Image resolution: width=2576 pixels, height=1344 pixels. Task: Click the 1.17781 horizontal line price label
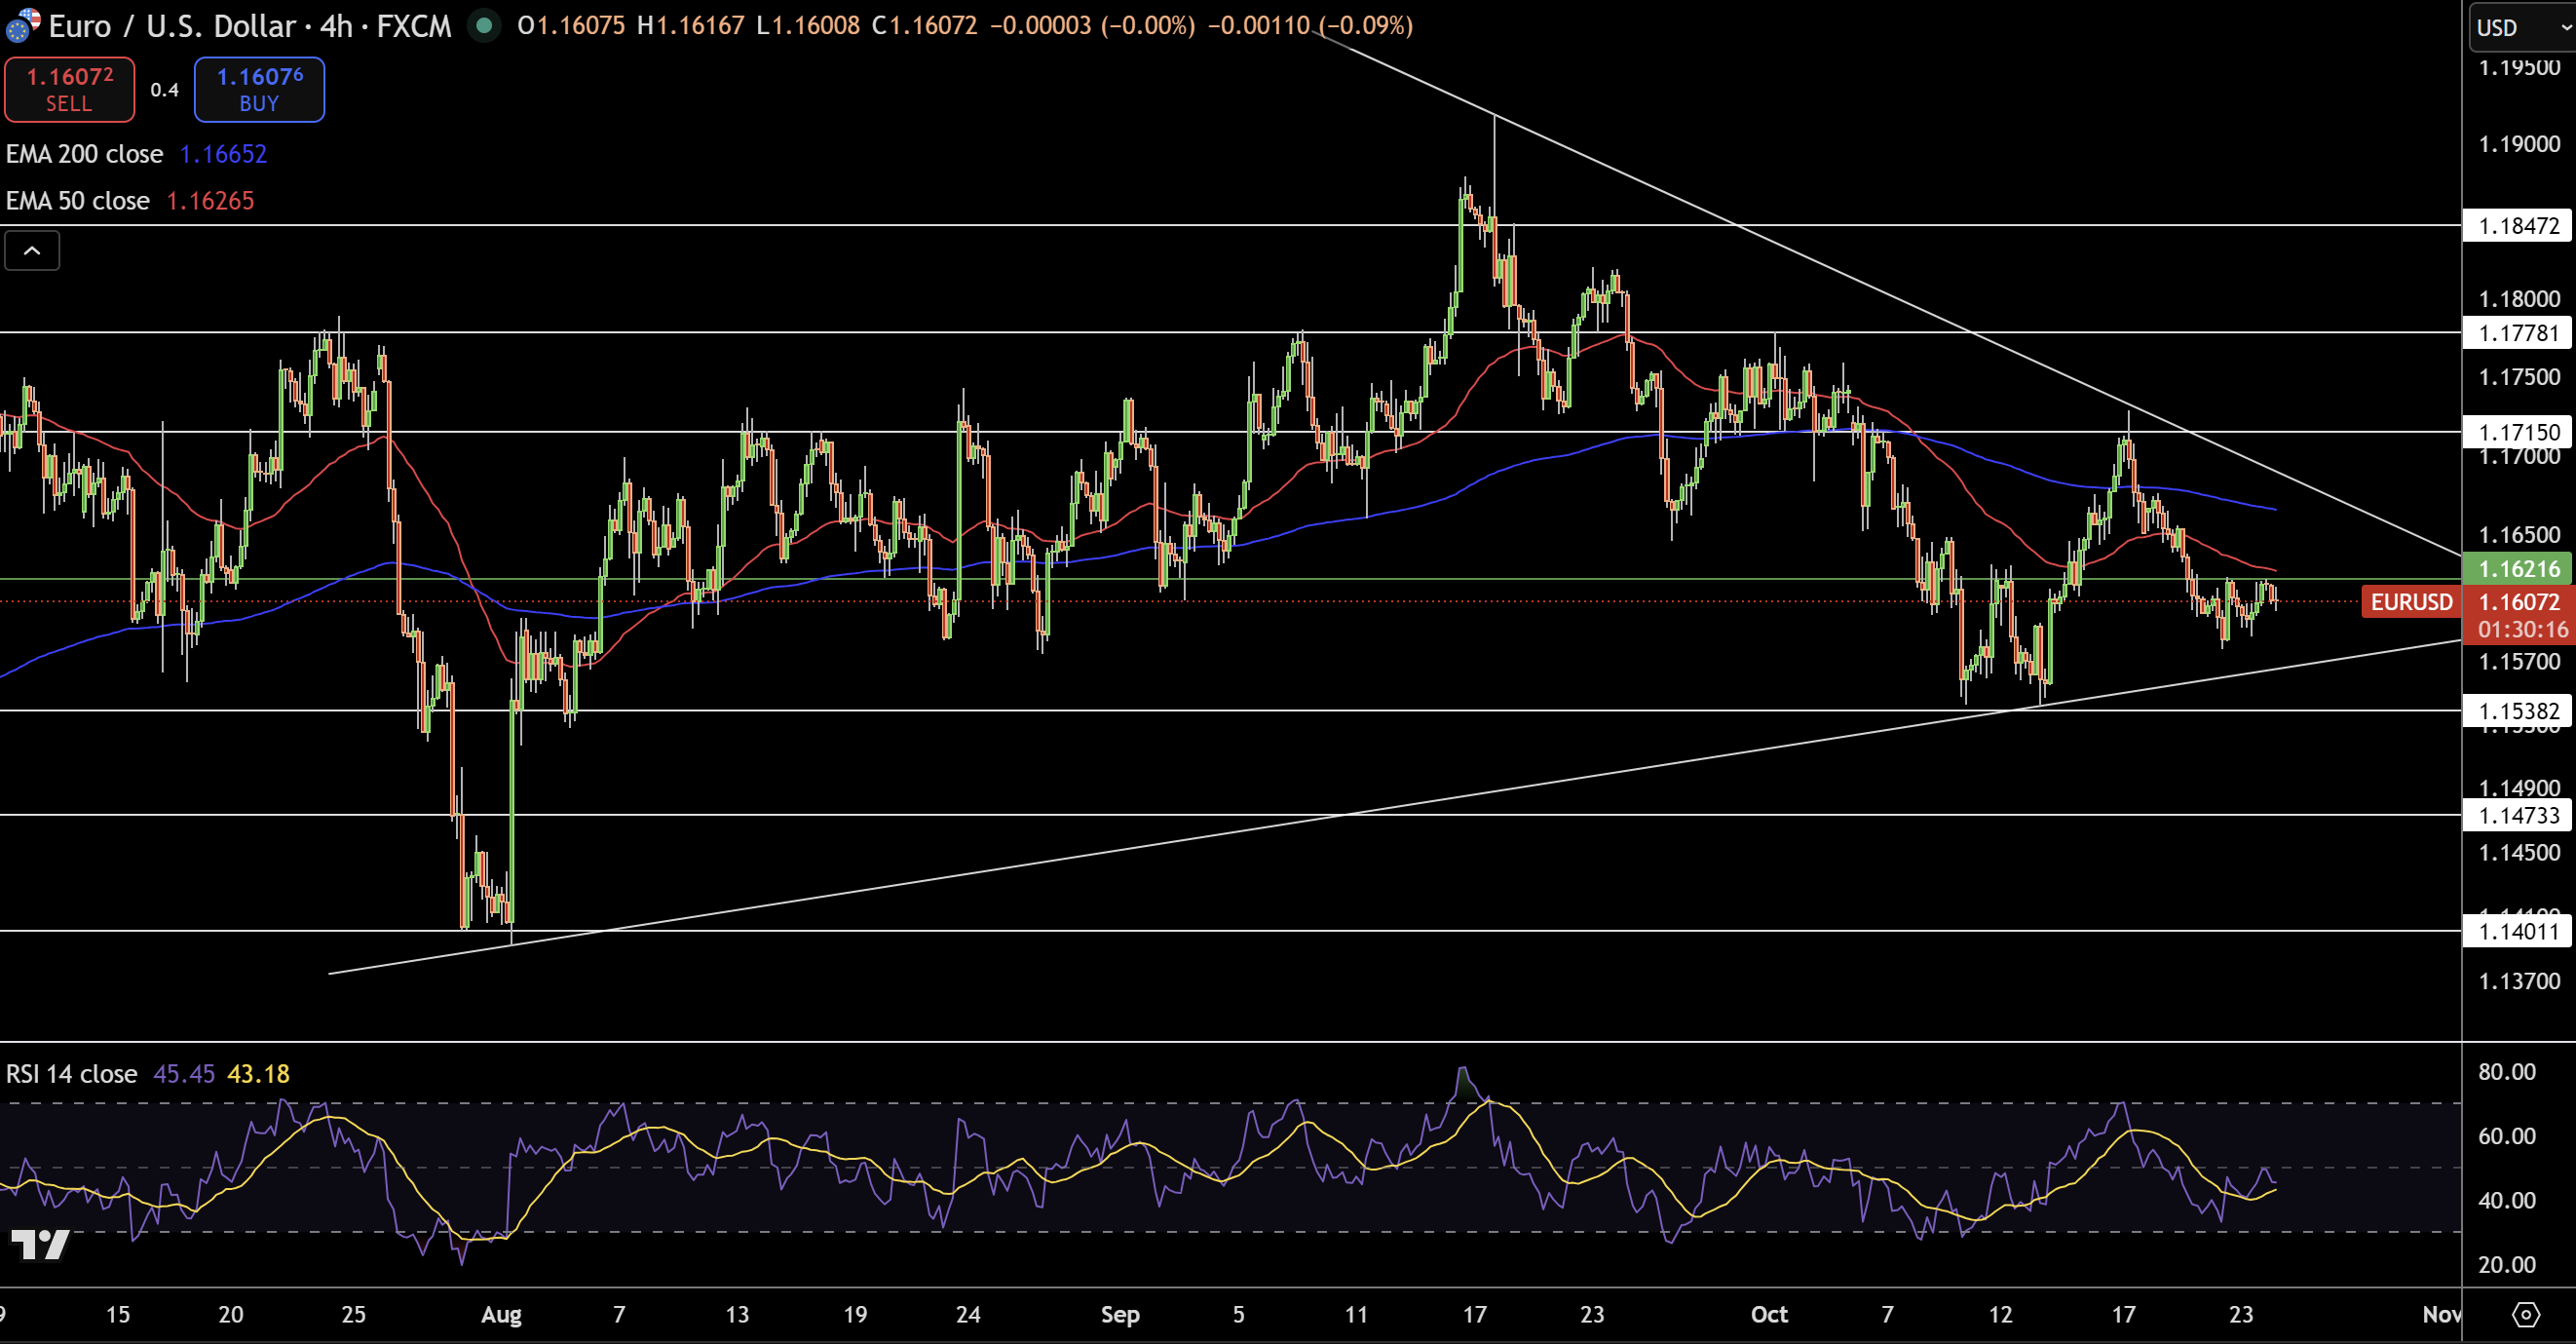click(x=2518, y=333)
